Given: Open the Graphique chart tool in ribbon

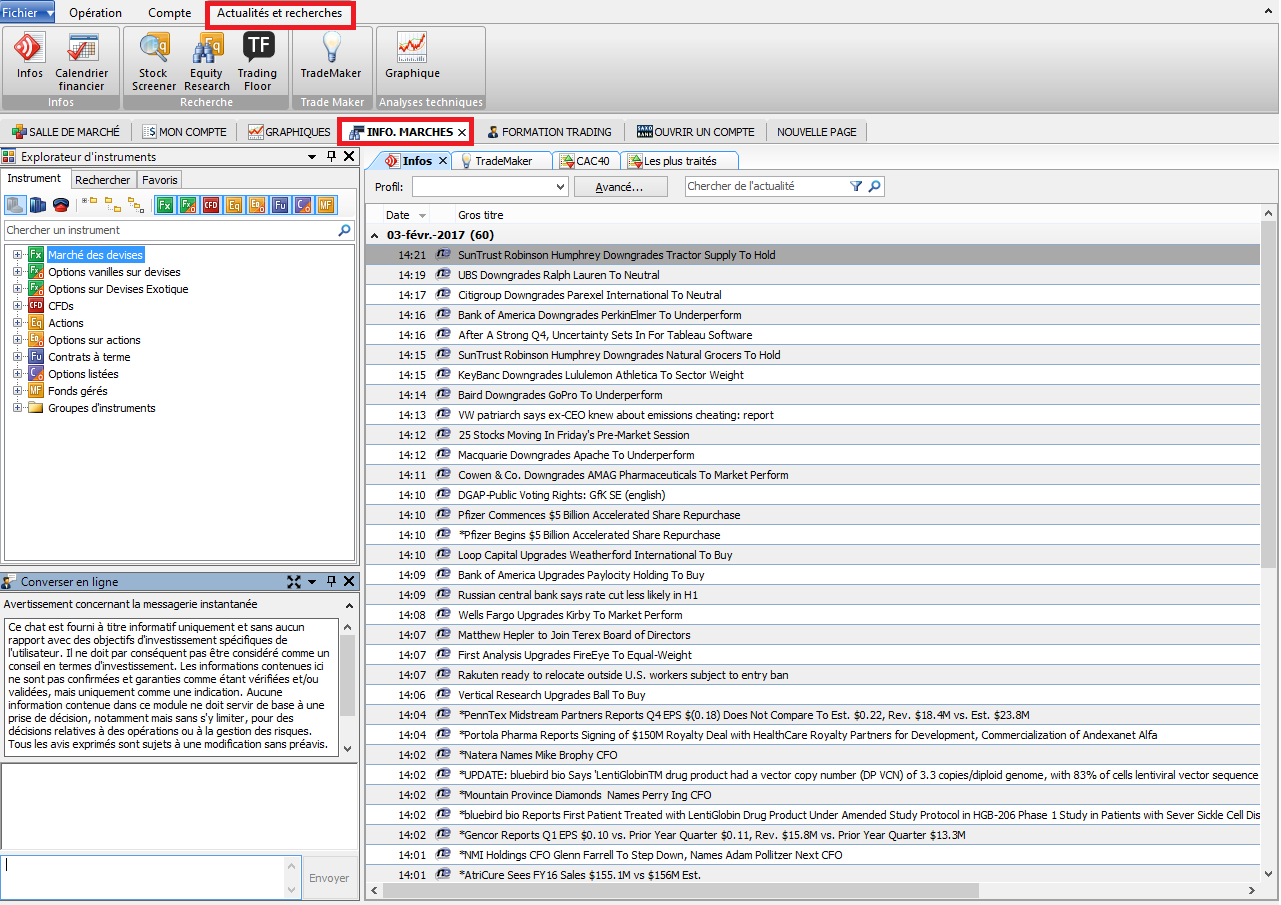Looking at the screenshot, I should [x=412, y=57].
